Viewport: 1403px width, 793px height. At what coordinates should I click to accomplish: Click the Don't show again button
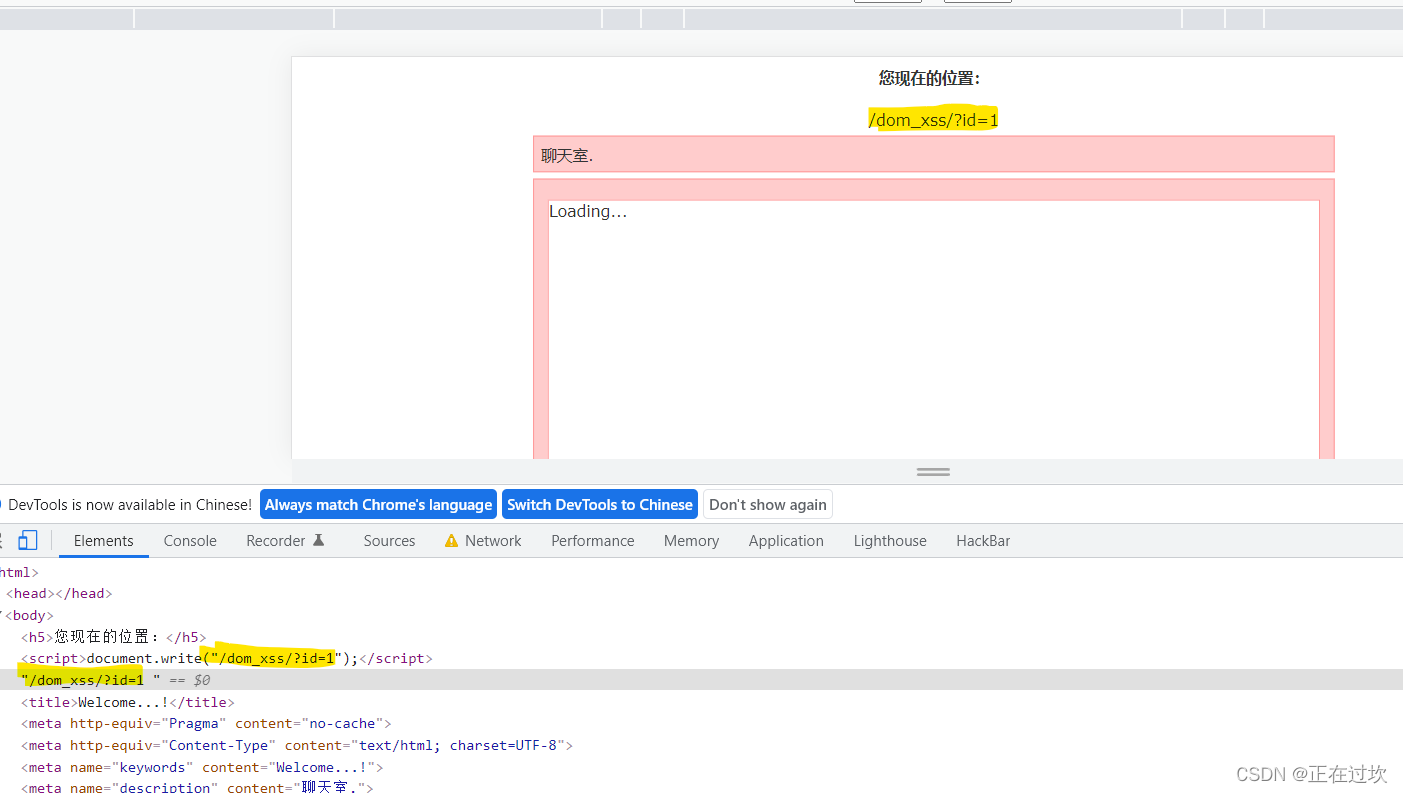pyautogui.click(x=768, y=505)
